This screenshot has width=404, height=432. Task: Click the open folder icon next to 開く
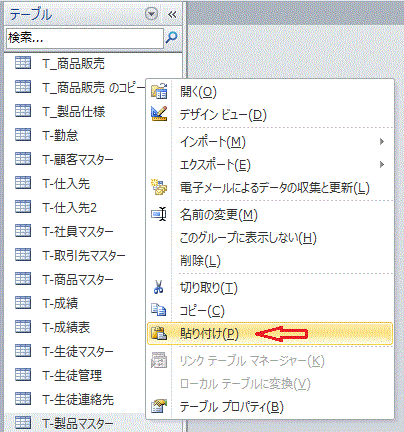pyautogui.click(x=159, y=91)
